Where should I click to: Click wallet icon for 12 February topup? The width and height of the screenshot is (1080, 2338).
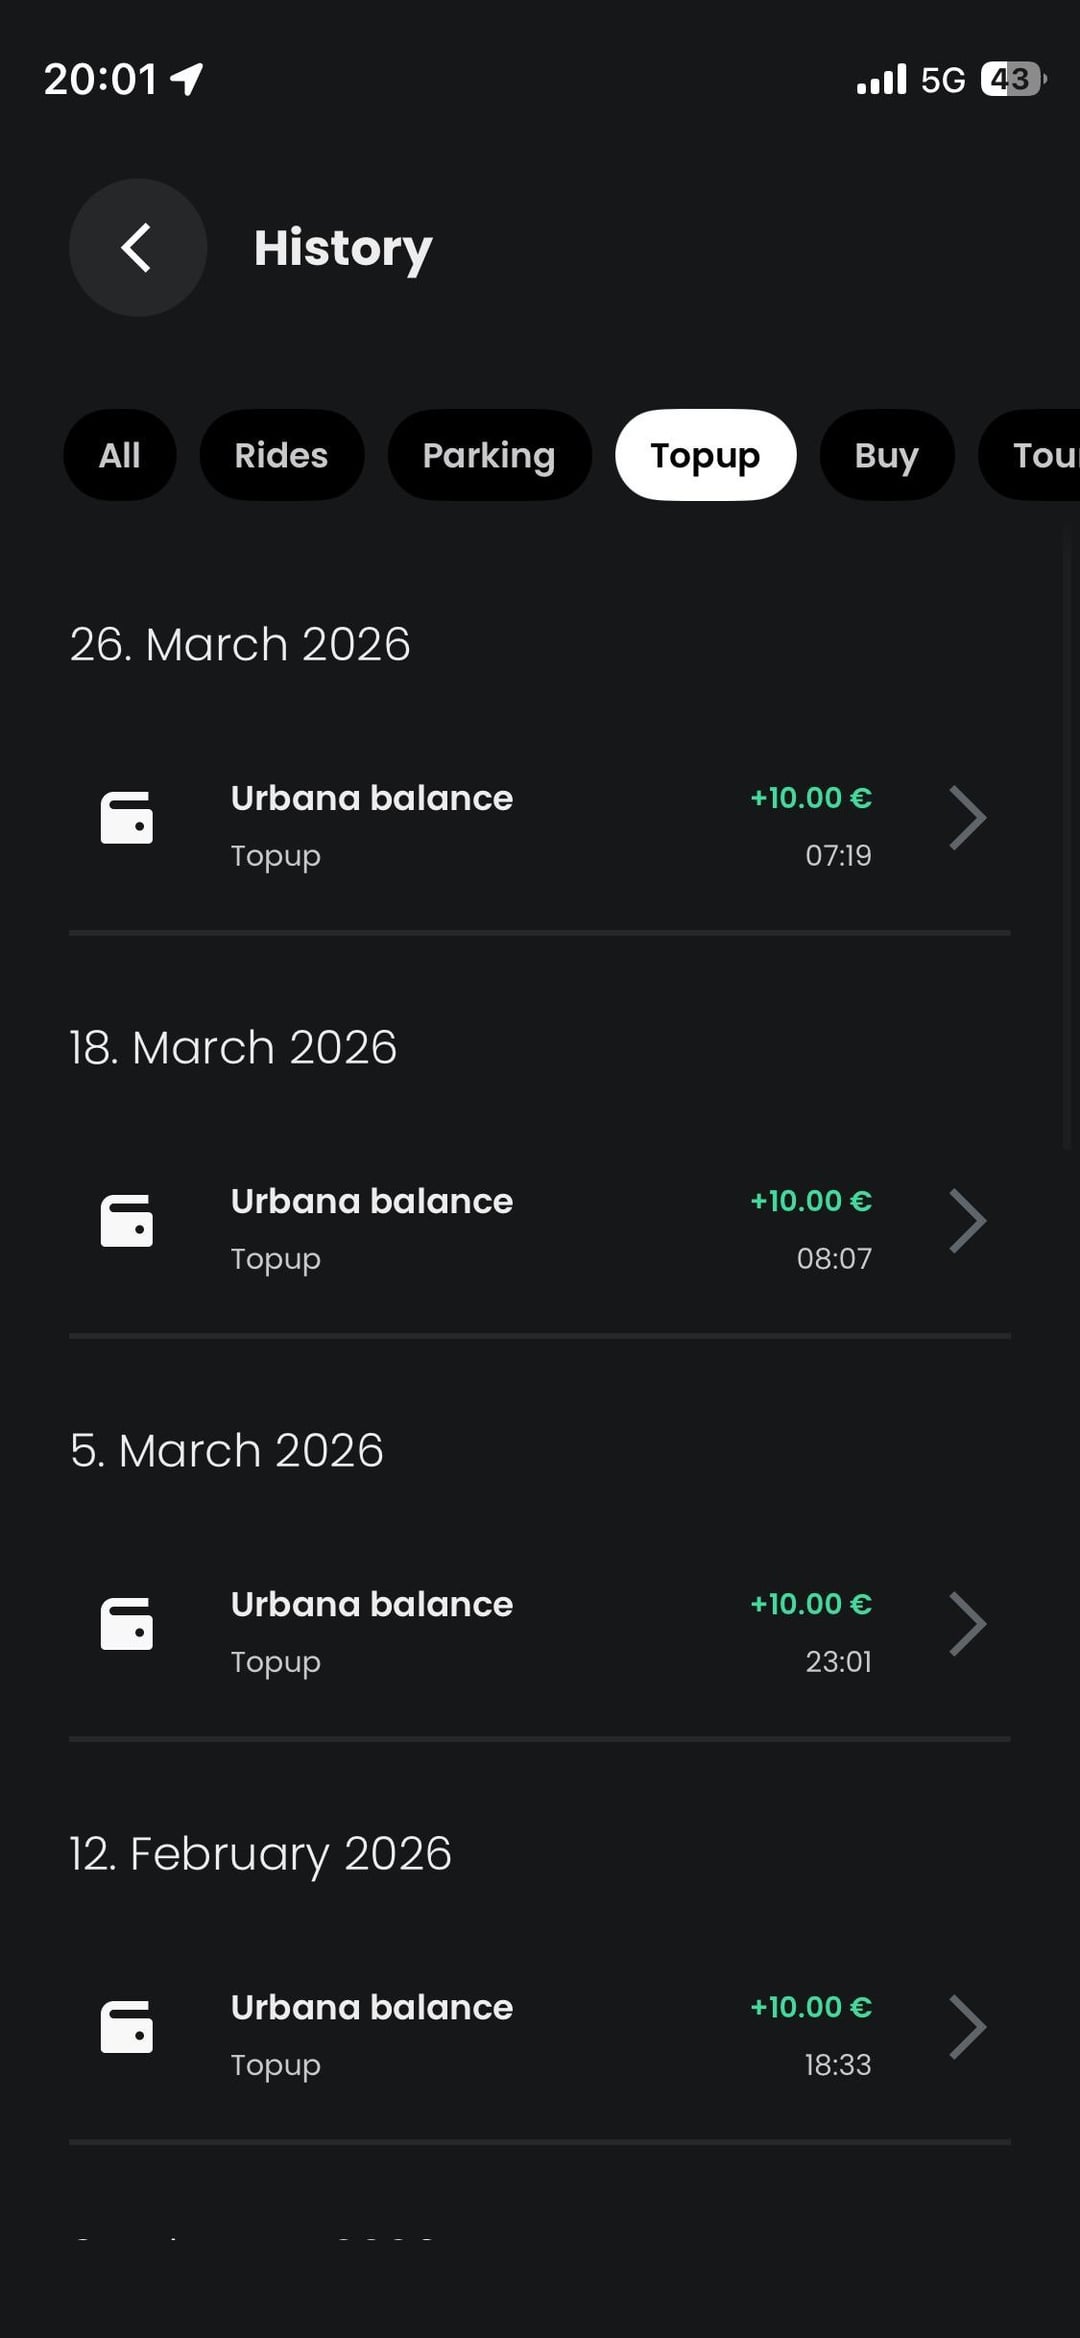click(127, 2027)
